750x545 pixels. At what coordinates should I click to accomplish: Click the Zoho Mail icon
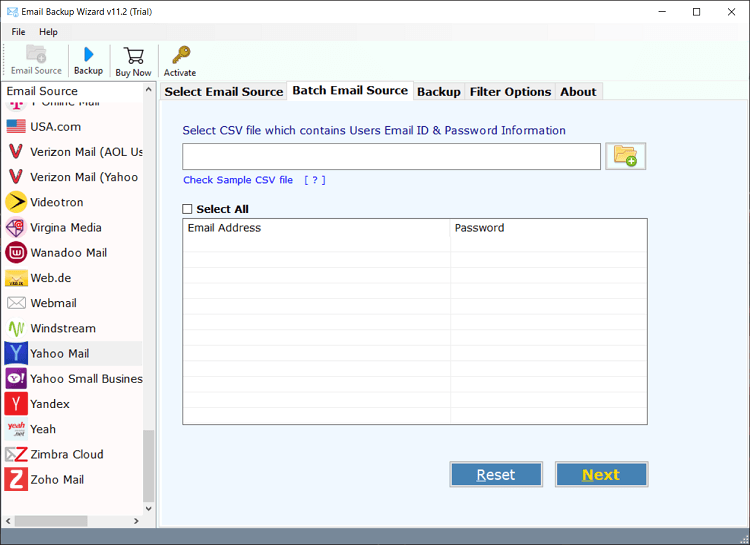pos(16,479)
